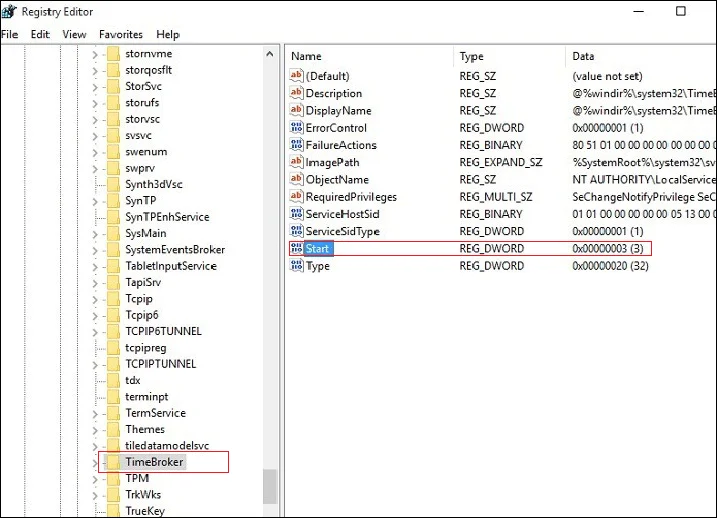Click the string icon beside (Default)
717x518 pixels.
tap(296, 75)
